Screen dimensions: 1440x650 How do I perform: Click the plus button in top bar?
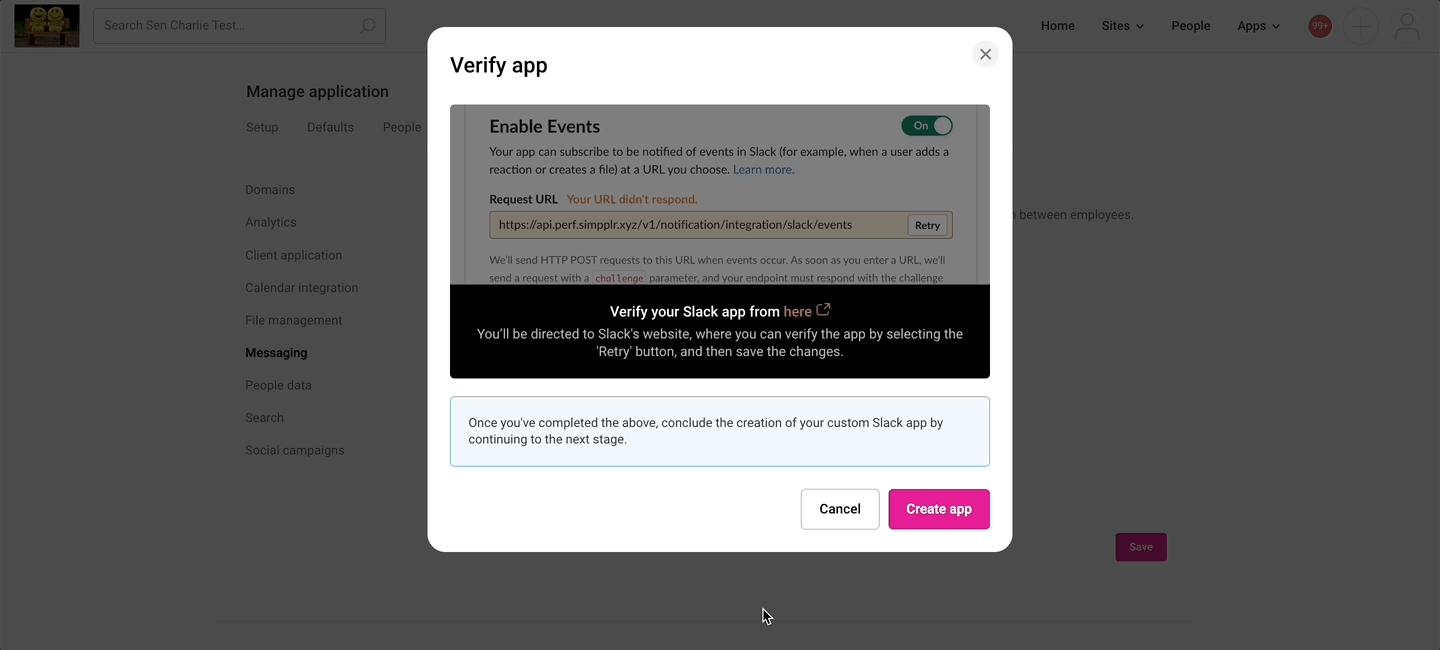coord(1360,26)
